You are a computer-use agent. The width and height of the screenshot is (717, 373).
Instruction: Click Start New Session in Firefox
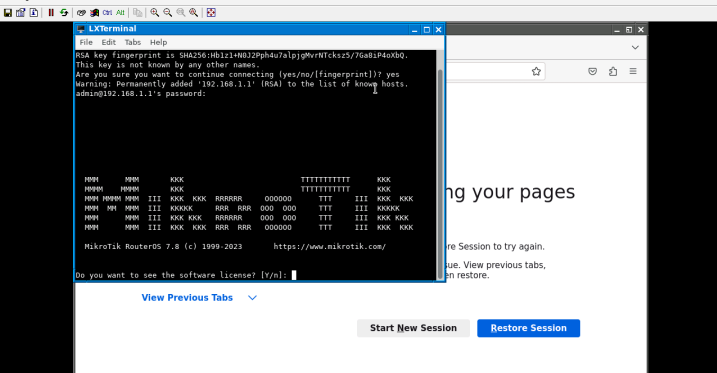pyautogui.click(x=413, y=328)
